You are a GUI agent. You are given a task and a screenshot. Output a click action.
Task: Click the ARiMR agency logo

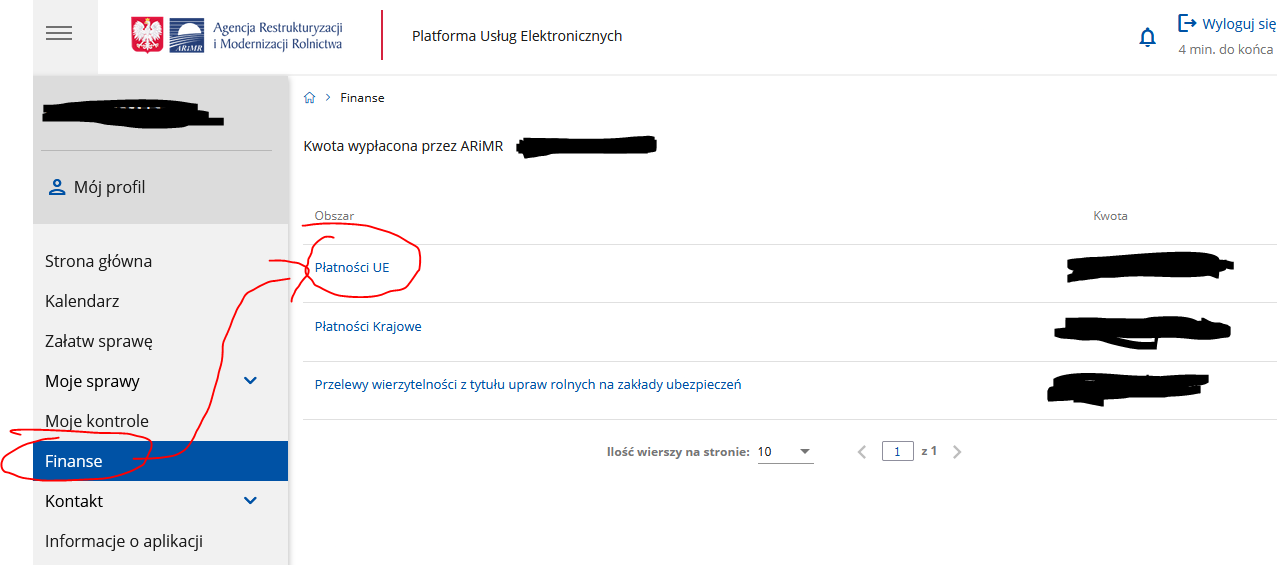pos(237,35)
